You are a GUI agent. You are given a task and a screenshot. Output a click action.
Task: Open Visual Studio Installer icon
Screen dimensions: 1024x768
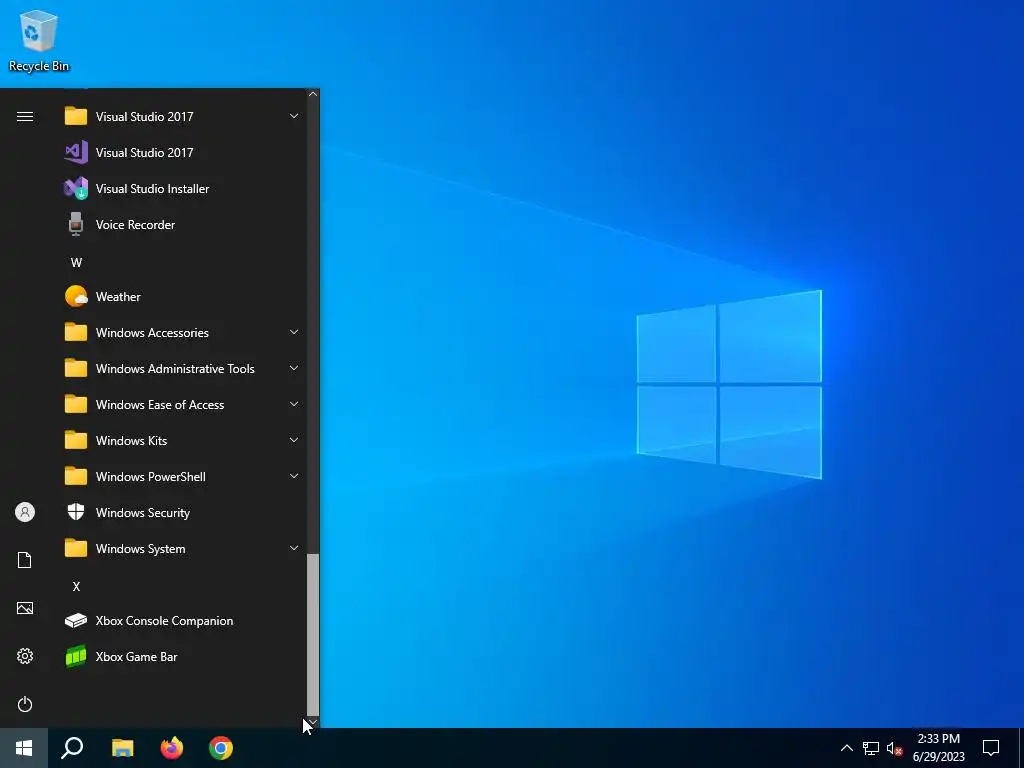point(76,188)
